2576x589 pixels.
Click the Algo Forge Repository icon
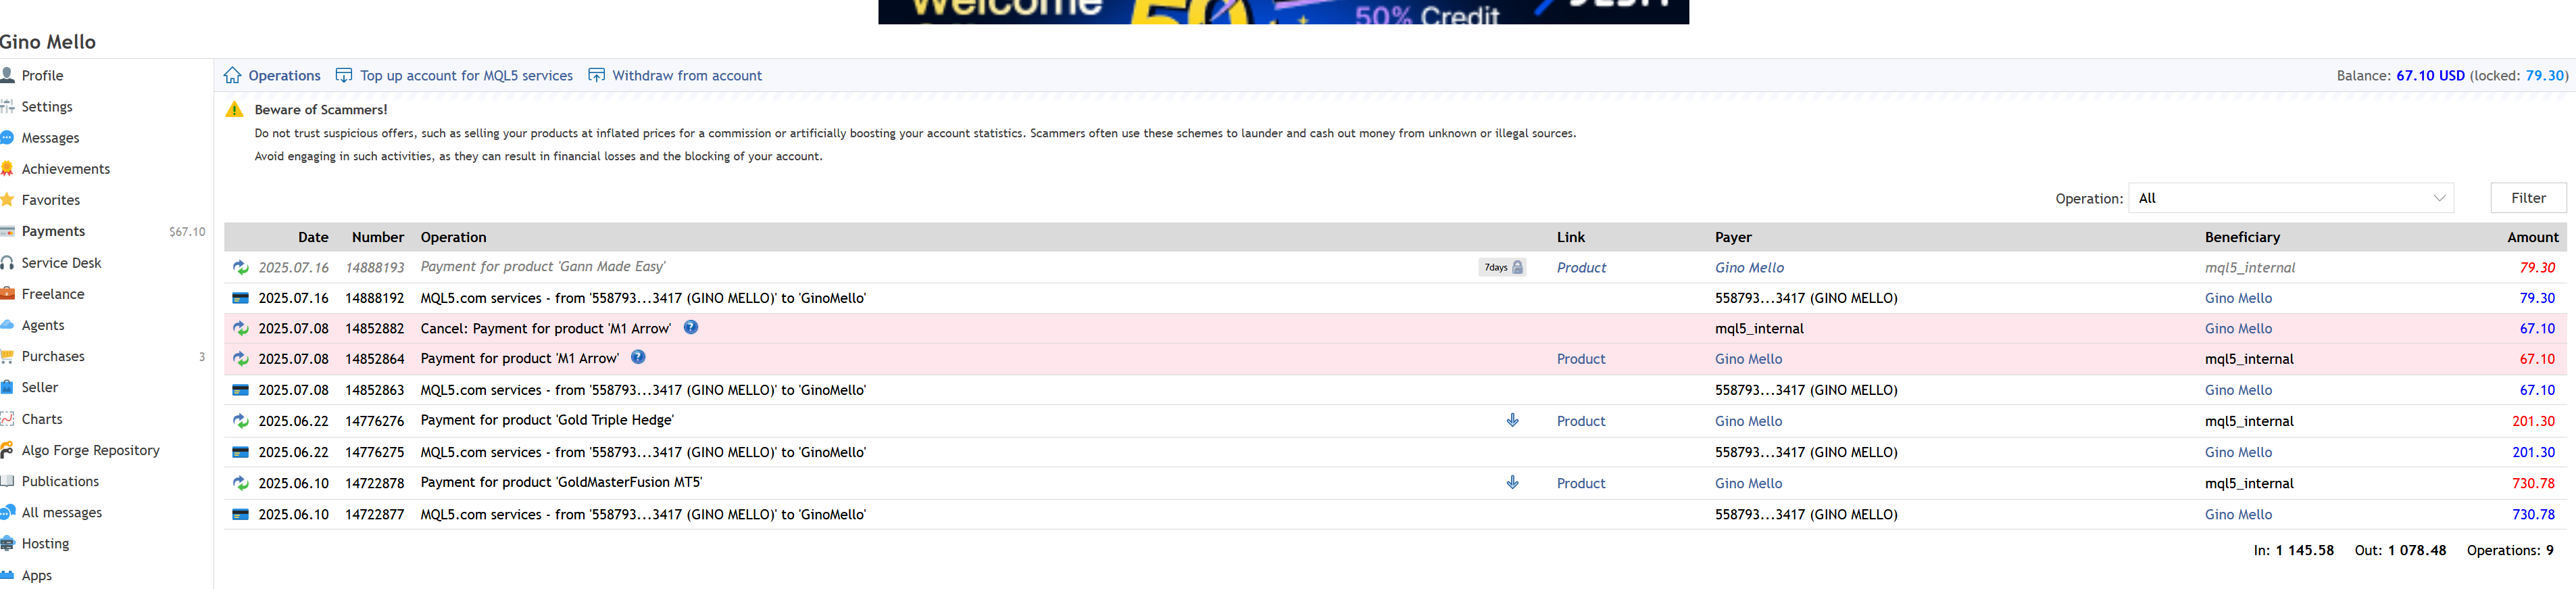[x=7, y=450]
